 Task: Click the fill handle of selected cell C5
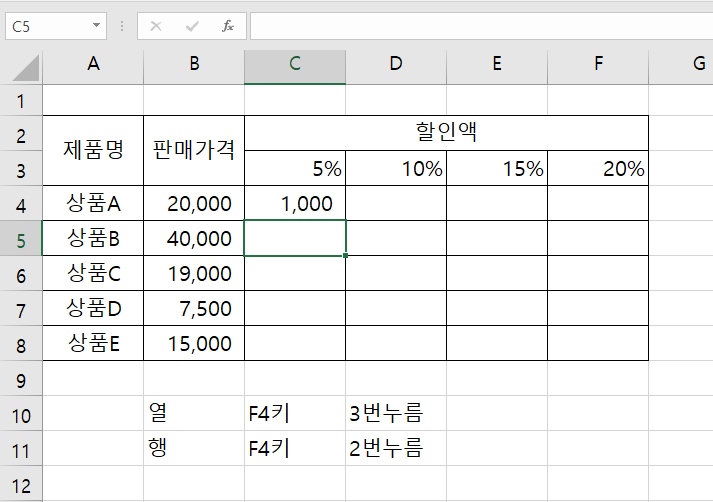[x=346, y=256]
